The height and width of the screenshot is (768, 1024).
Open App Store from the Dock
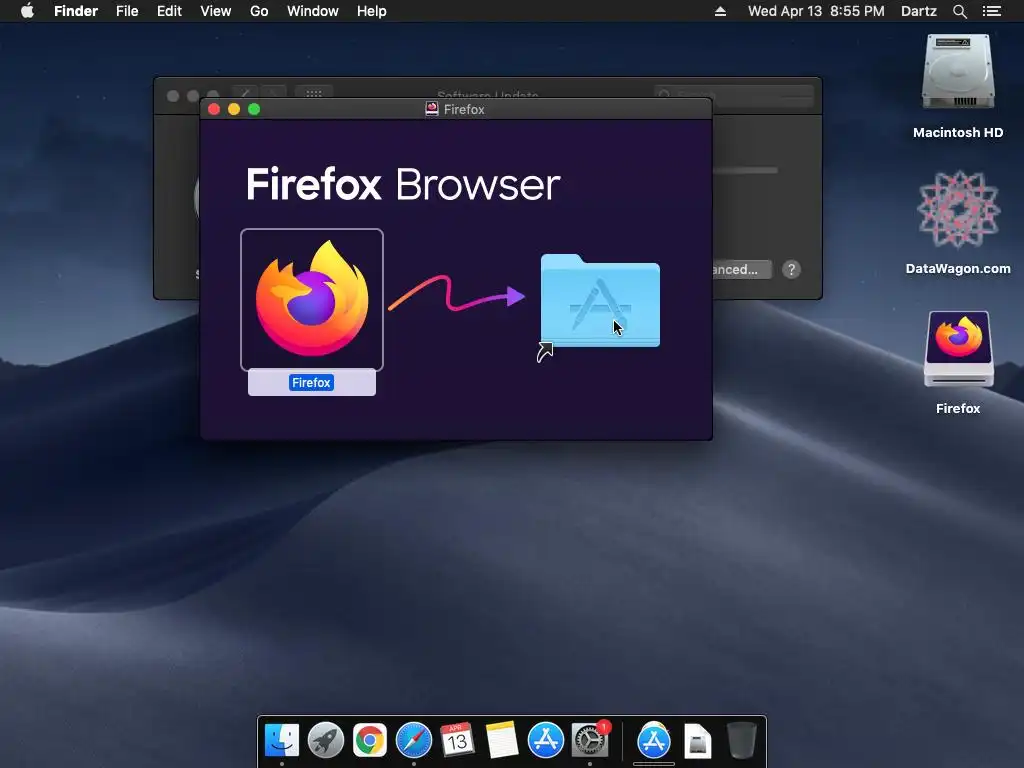pos(545,741)
